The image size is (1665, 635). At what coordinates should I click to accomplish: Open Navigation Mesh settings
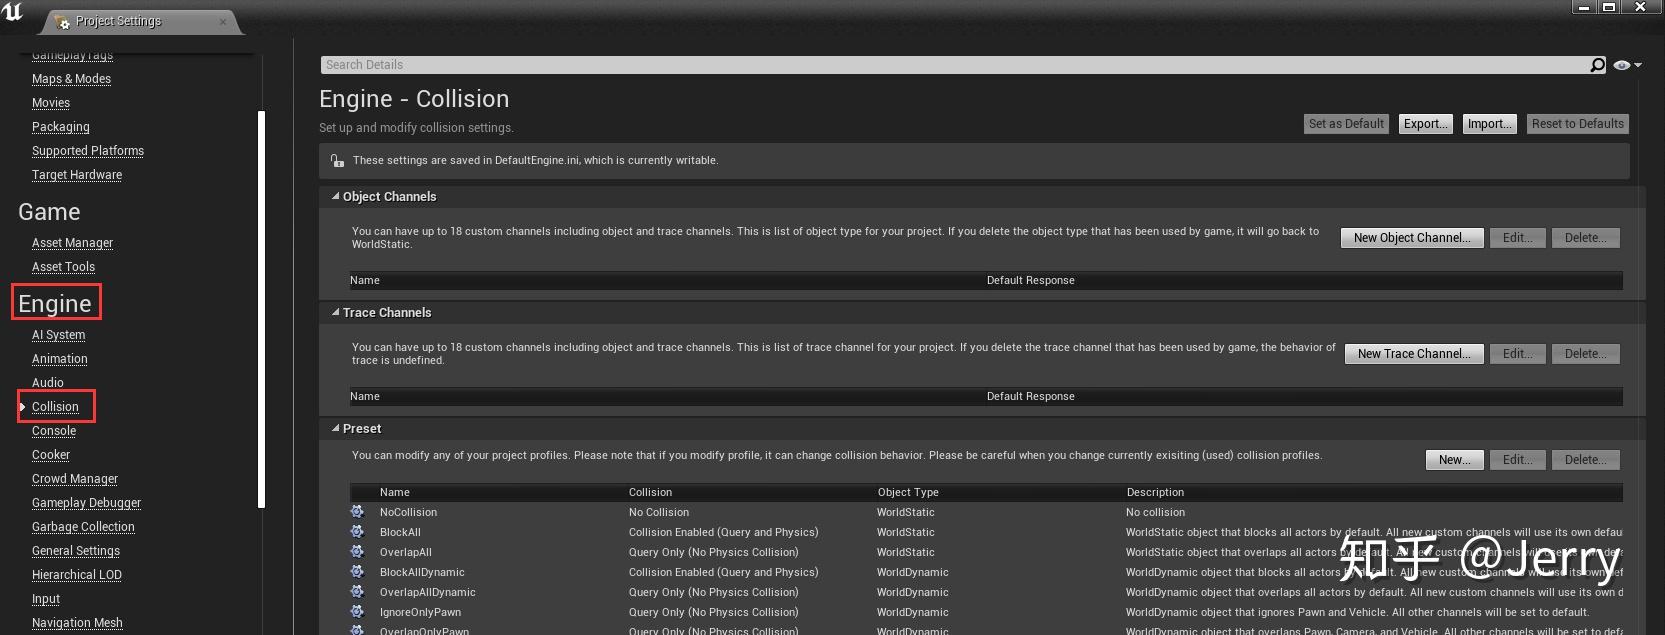click(77, 623)
